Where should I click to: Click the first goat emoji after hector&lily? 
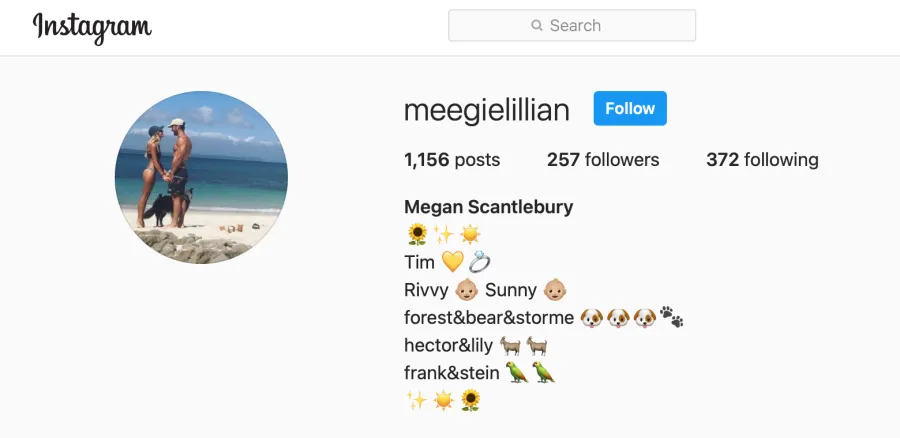[x=510, y=345]
